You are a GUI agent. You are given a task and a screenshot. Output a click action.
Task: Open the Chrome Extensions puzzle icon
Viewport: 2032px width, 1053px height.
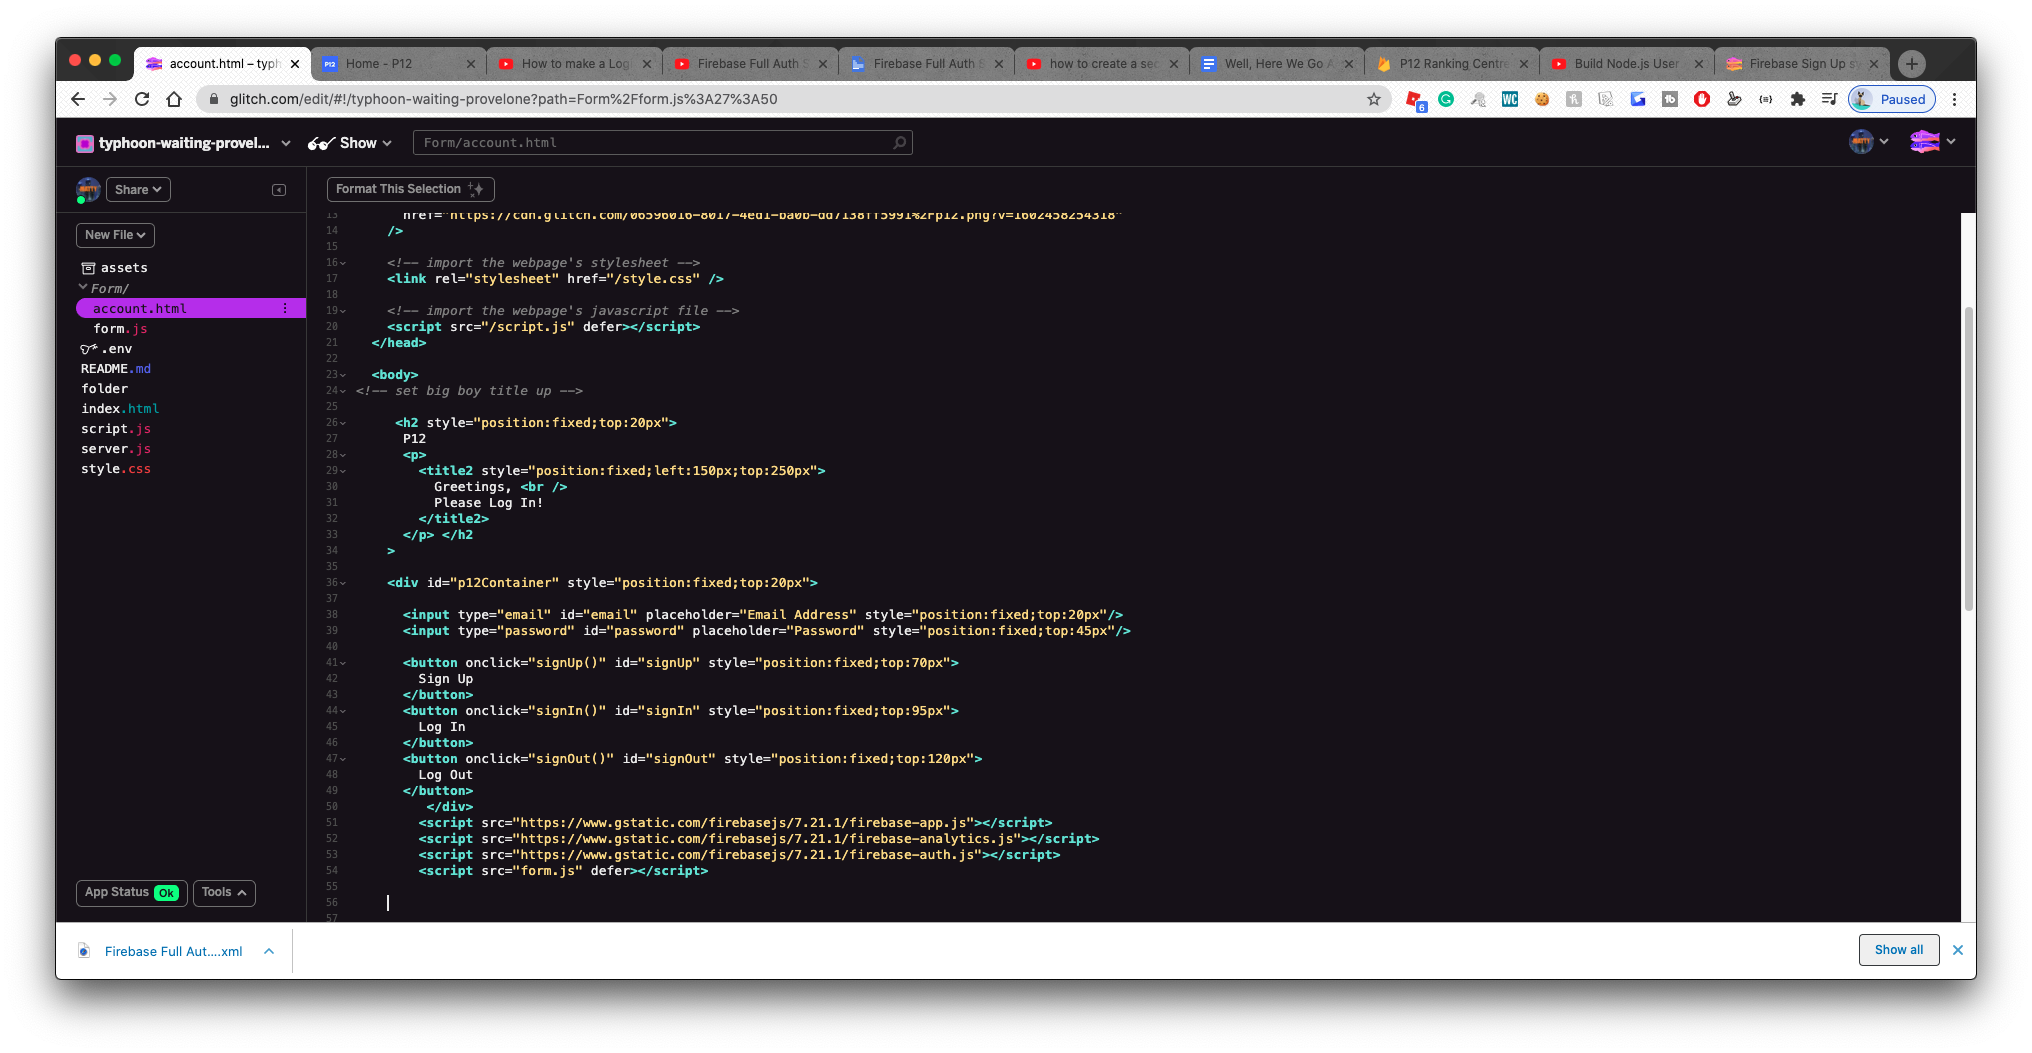click(x=1798, y=99)
